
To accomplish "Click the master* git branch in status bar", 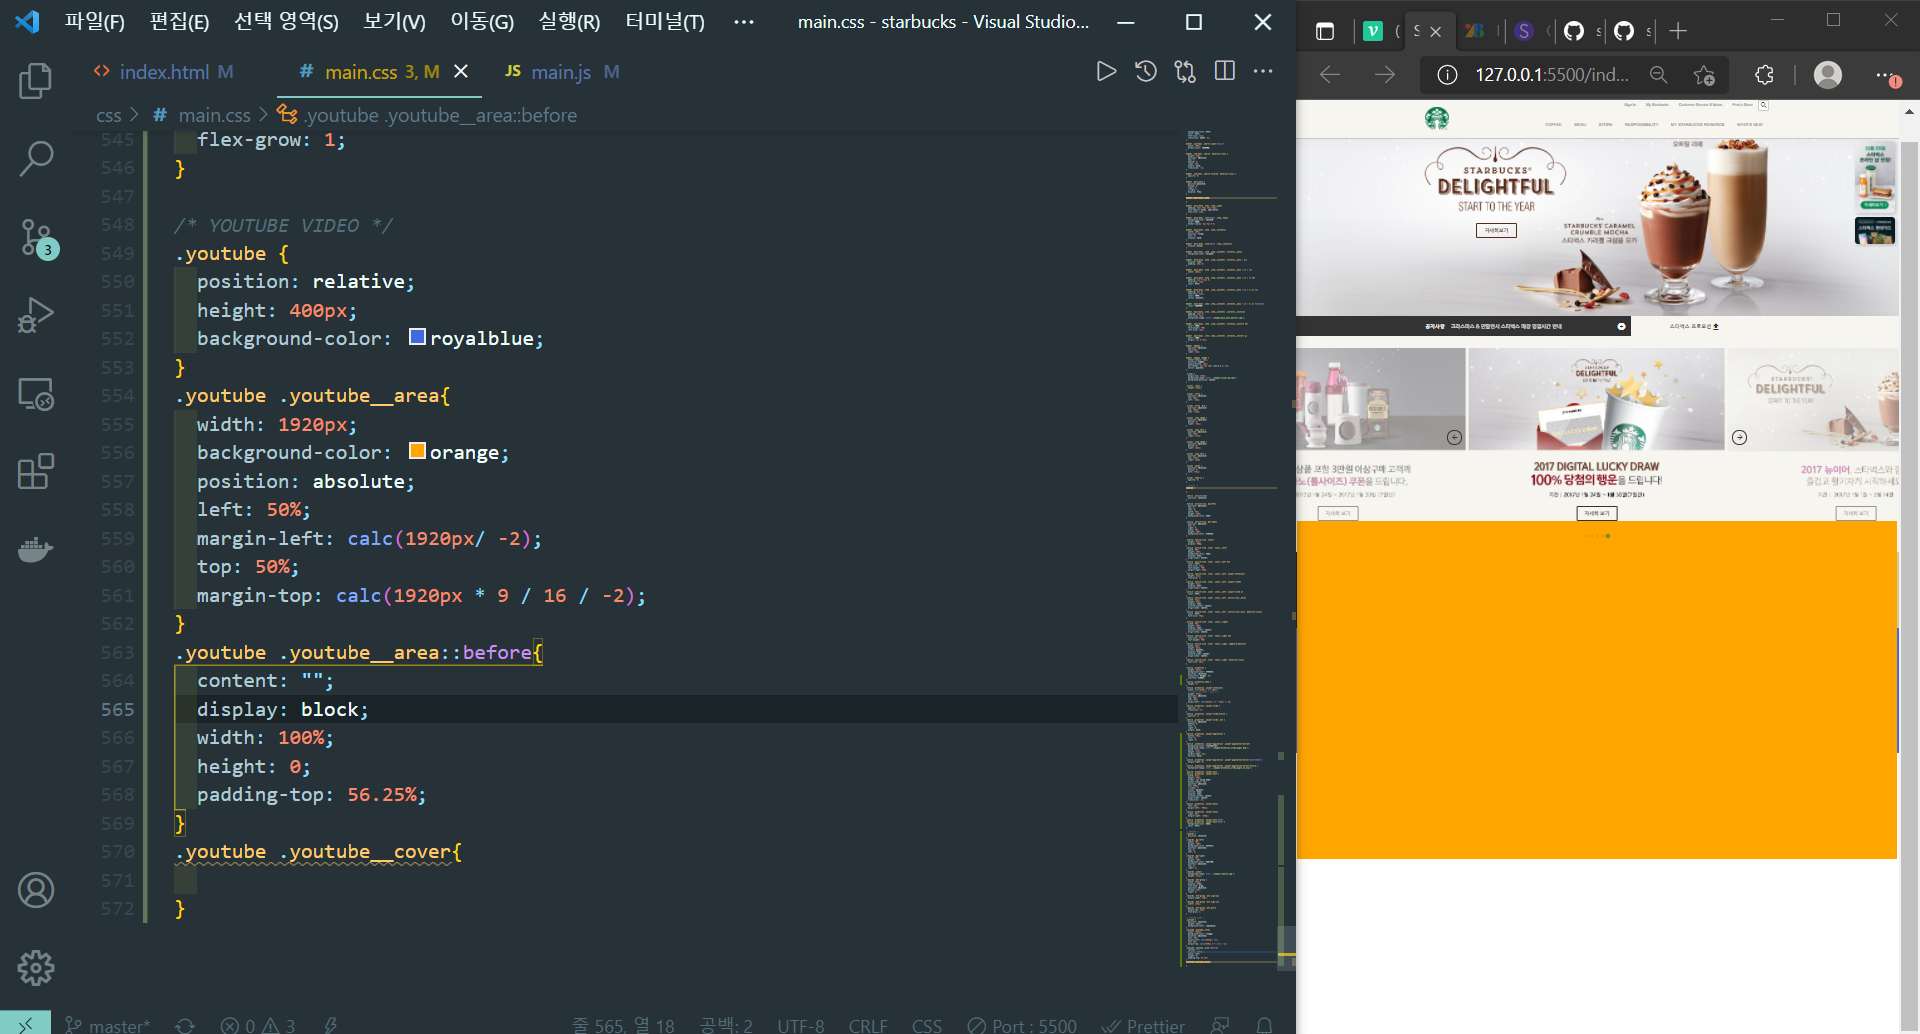I will pyautogui.click(x=108, y=1025).
